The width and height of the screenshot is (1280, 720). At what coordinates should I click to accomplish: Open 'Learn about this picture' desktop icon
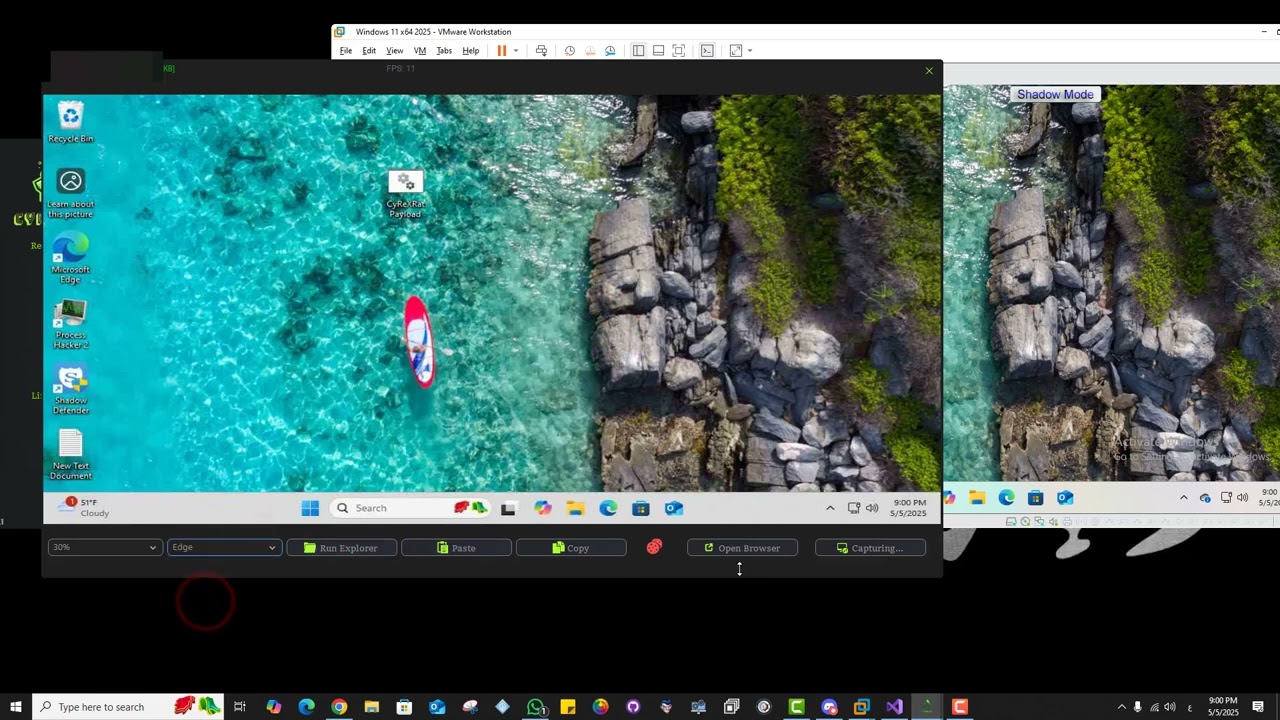(x=70, y=193)
